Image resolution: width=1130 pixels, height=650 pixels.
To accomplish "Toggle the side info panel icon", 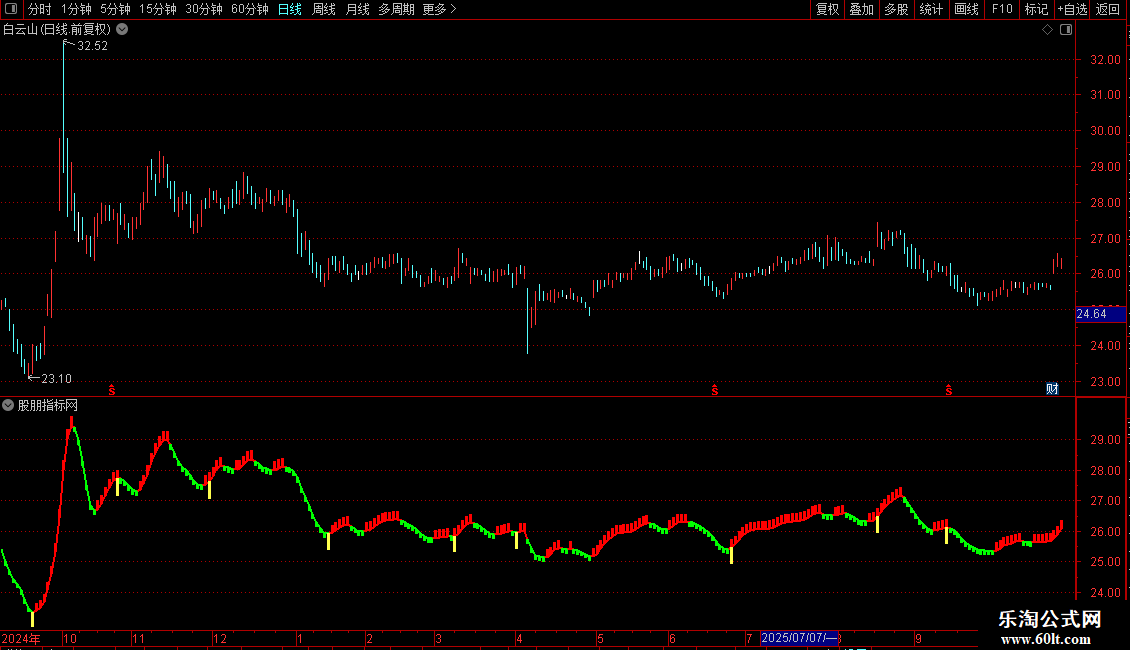I will [x=1066, y=30].
